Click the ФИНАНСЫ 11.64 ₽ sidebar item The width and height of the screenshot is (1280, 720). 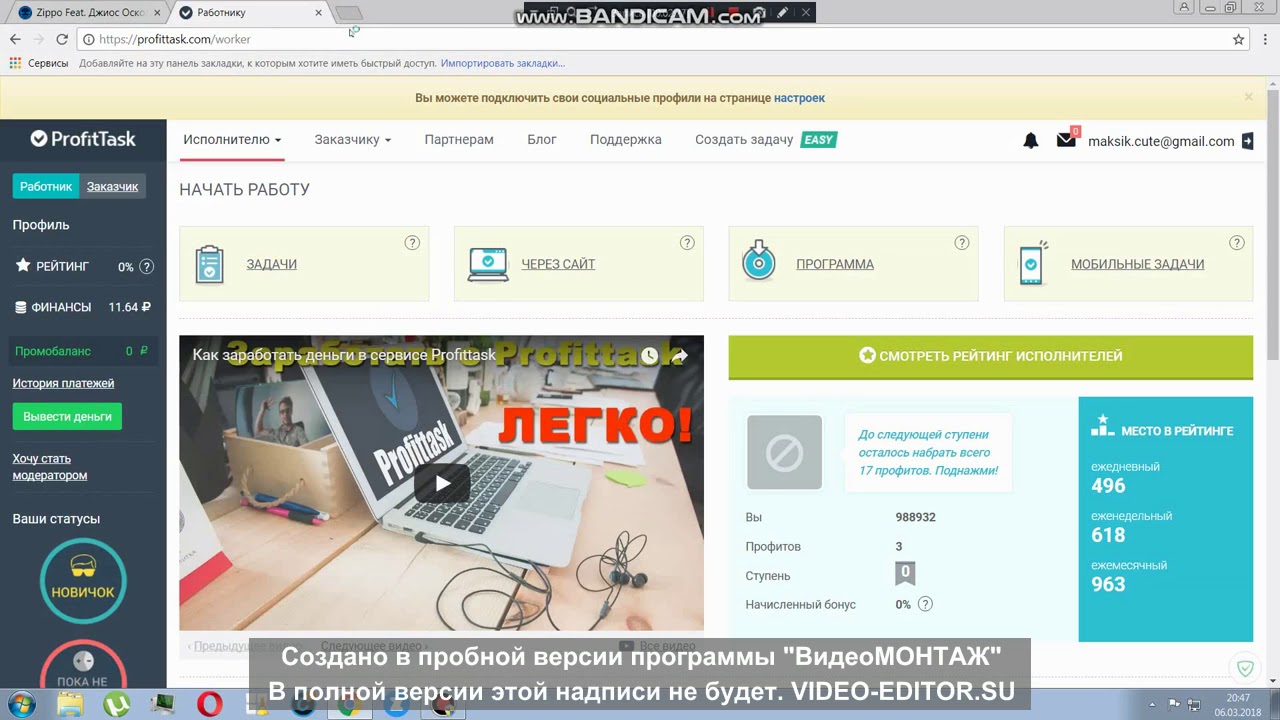83,307
